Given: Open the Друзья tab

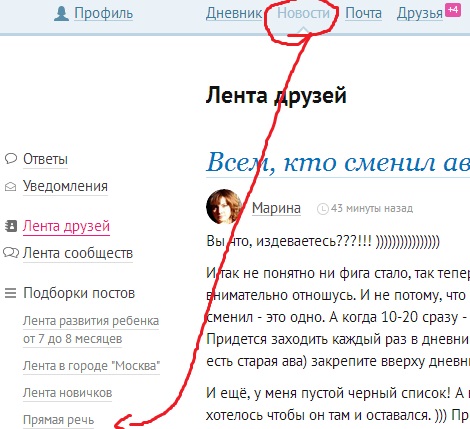Looking at the screenshot, I should point(420,14).
